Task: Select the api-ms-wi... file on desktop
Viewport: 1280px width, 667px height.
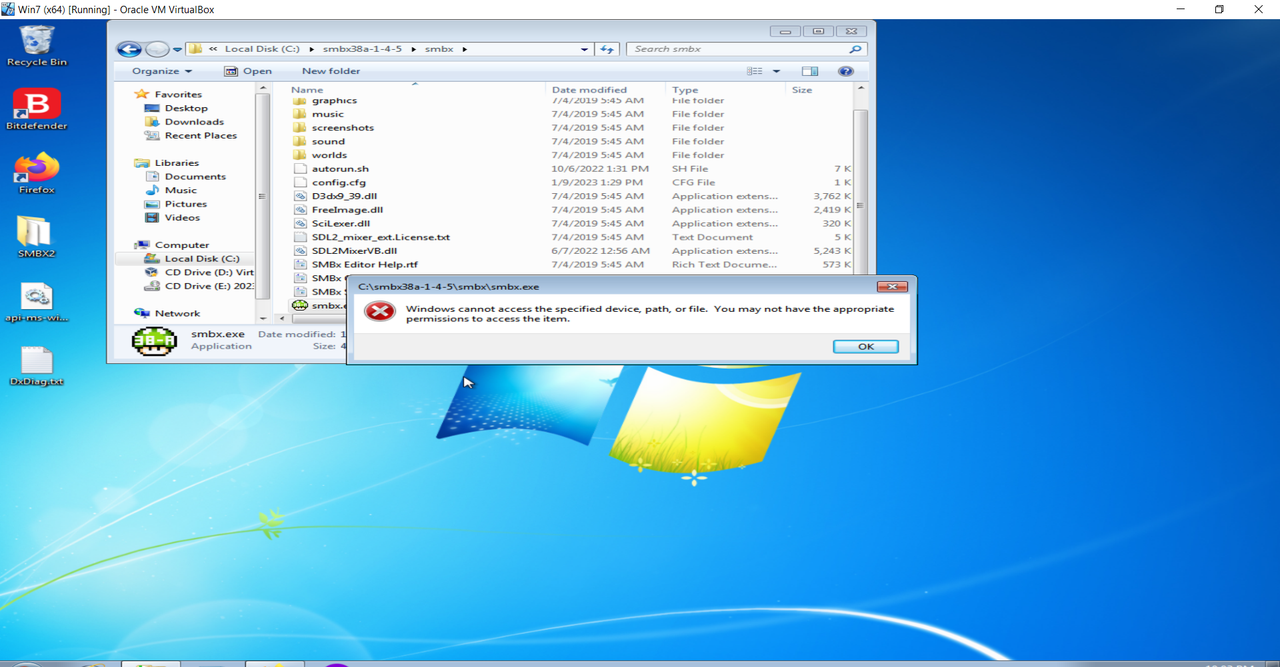Action: [x=37, y=302]
